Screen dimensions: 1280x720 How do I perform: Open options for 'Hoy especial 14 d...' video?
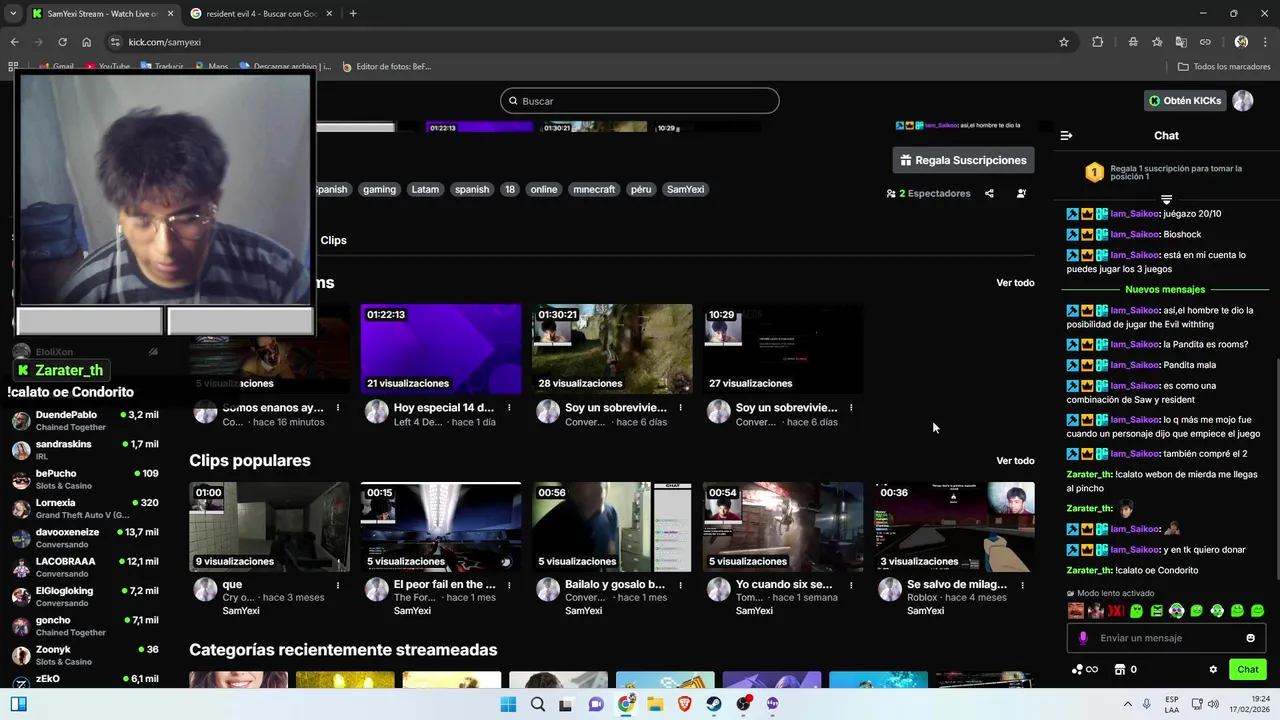click(x=509, y=408)
